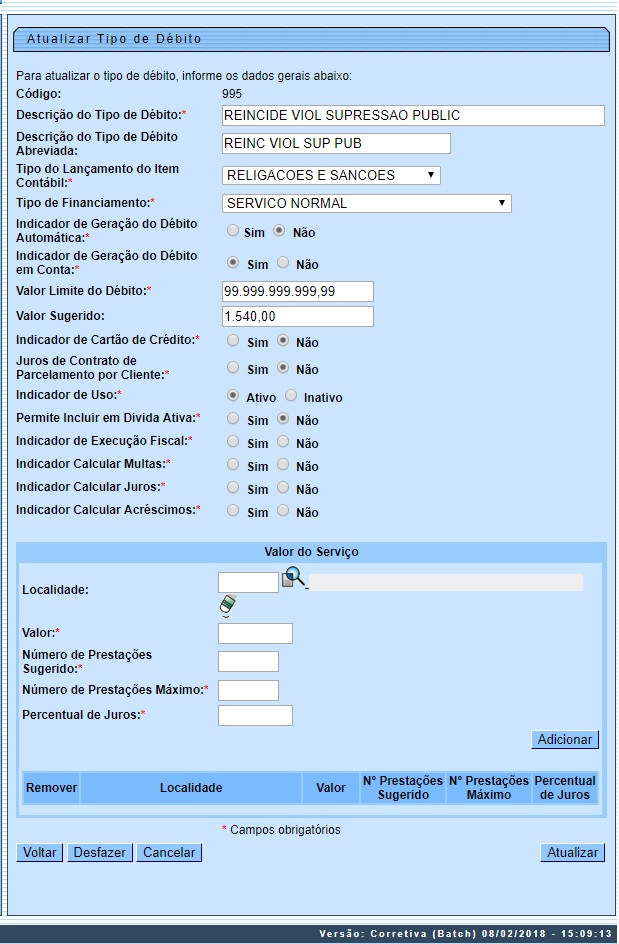This screenshot has width=619, height=944.
Task: Click the Percentual de Juros field
Action: coord(255,715)
